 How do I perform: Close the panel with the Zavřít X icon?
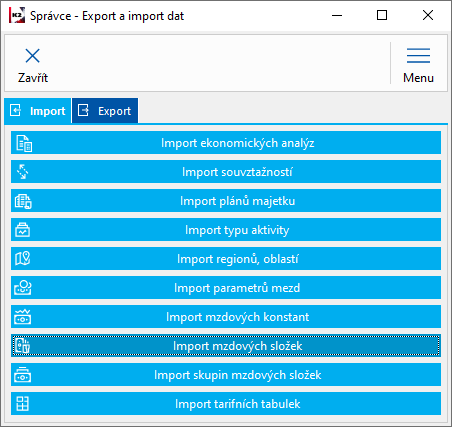coord(33,65)
